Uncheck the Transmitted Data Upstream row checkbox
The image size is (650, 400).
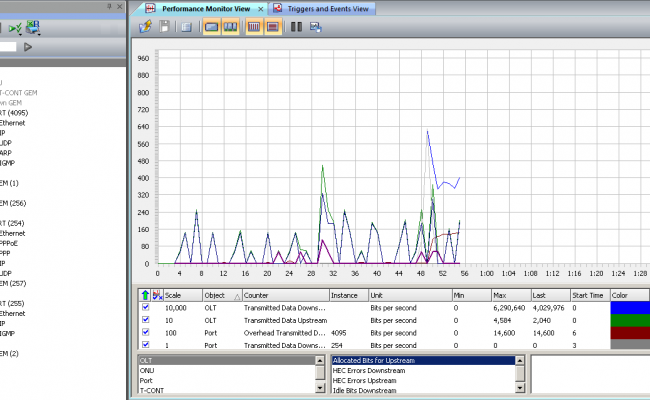[x=146, y=320]
